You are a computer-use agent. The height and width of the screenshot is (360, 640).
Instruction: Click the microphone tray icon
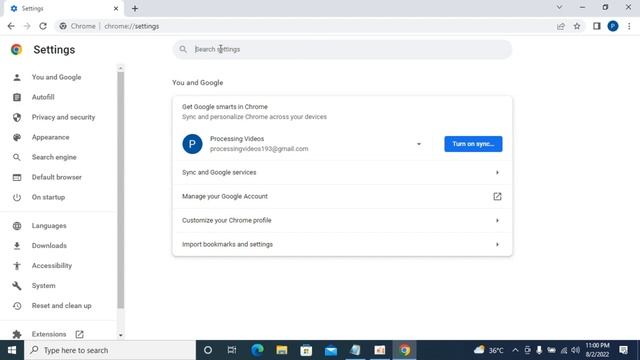point(539,350)
